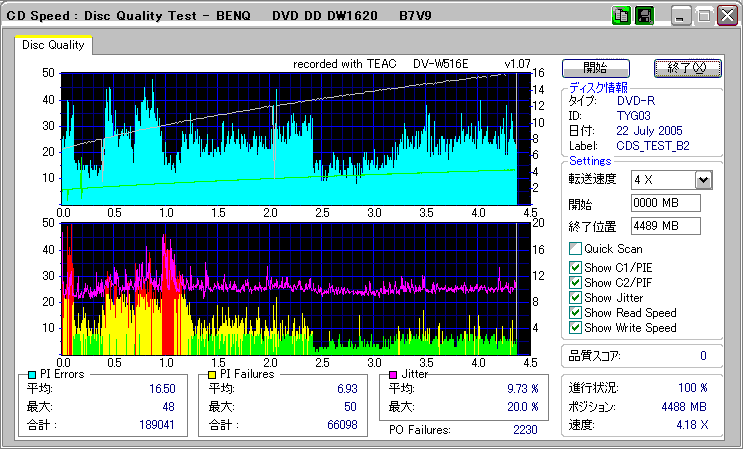Close the window with the X icon
This screenshot has width=743, height=449.
click(728, 16)
